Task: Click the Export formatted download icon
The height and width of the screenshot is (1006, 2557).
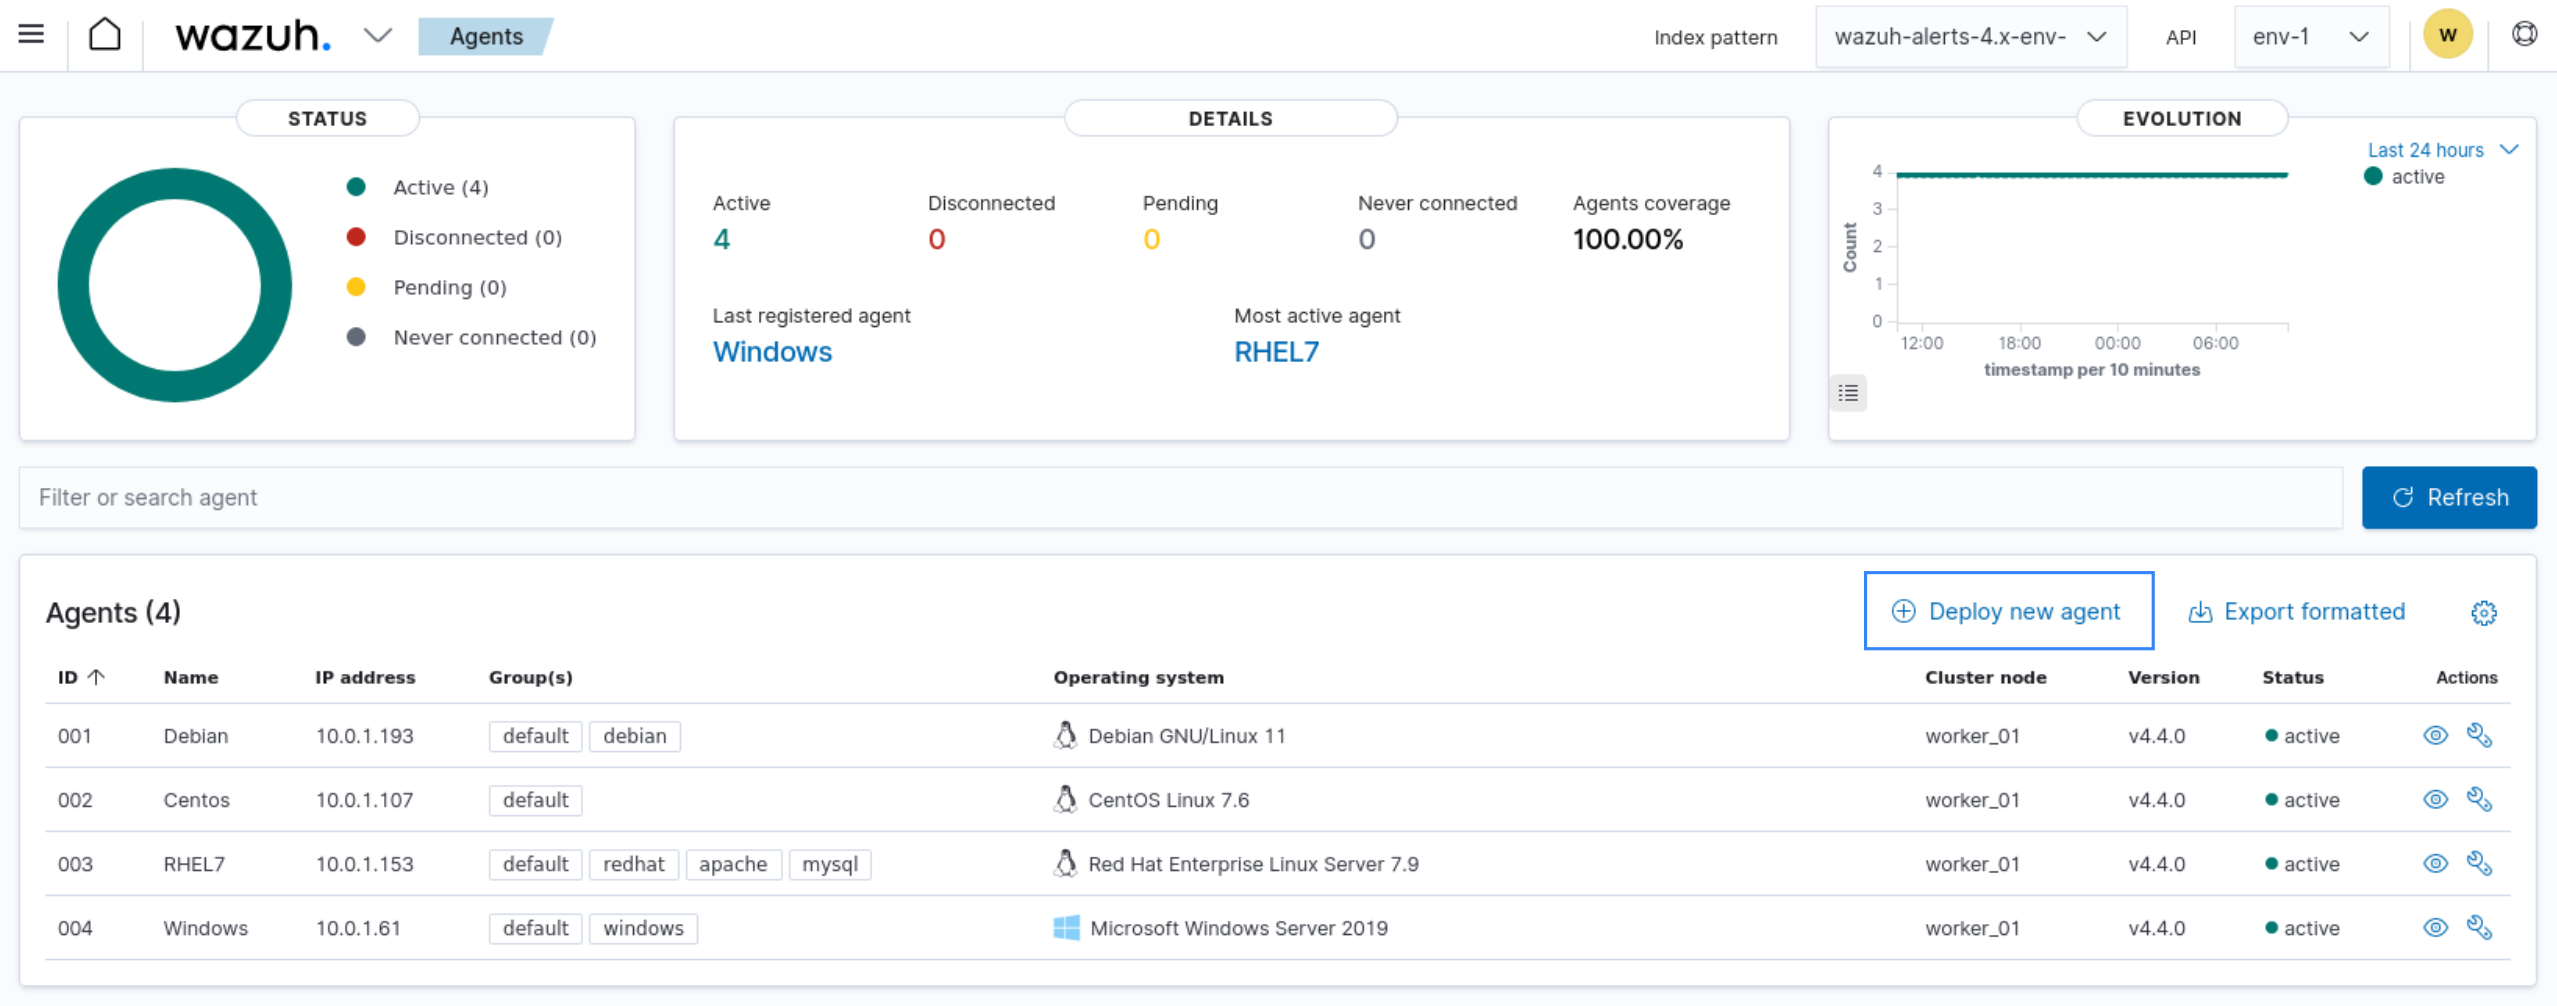Action: pos(2200,612)
